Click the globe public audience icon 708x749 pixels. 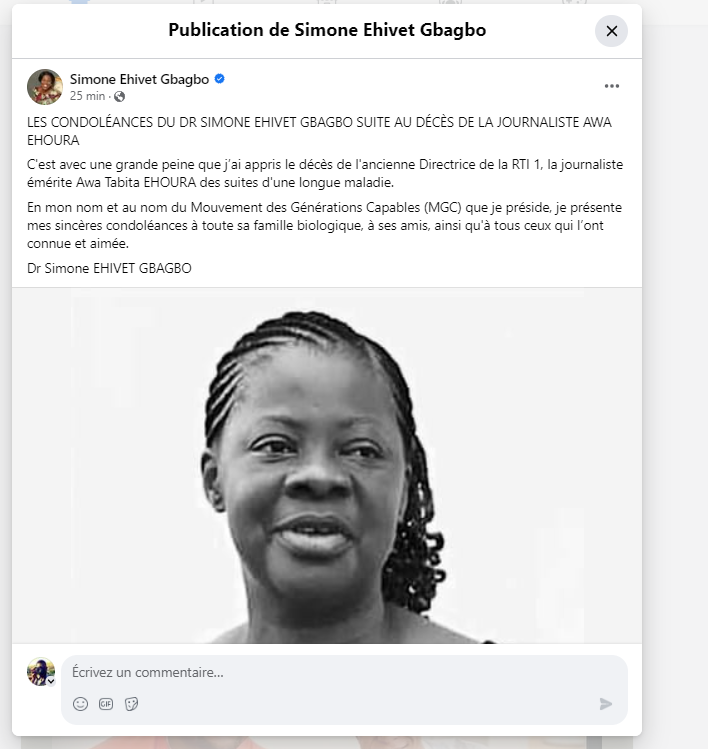(x=119, y=96)
